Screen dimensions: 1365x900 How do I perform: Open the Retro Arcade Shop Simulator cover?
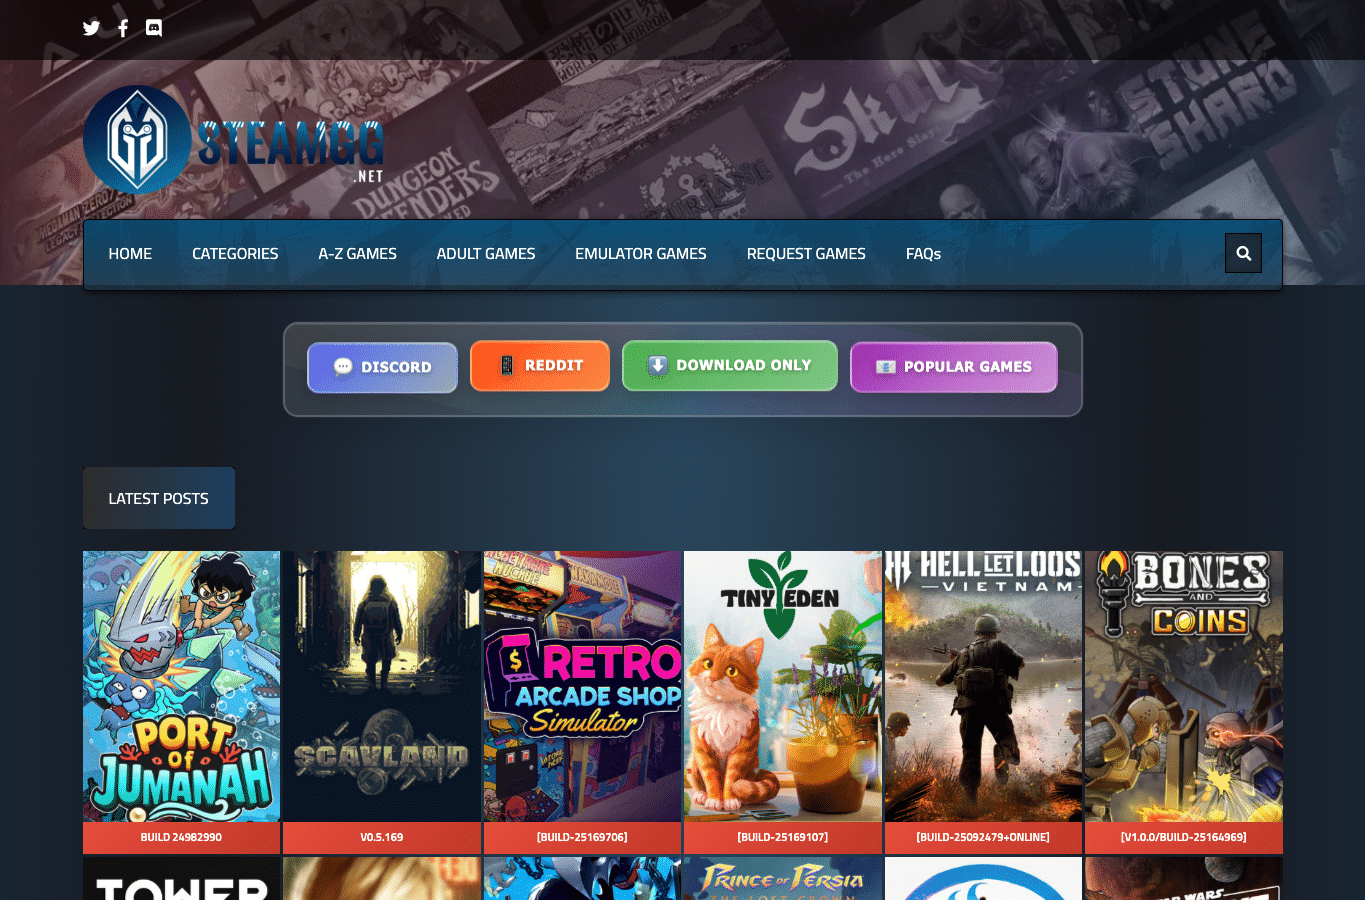point(582,686)
